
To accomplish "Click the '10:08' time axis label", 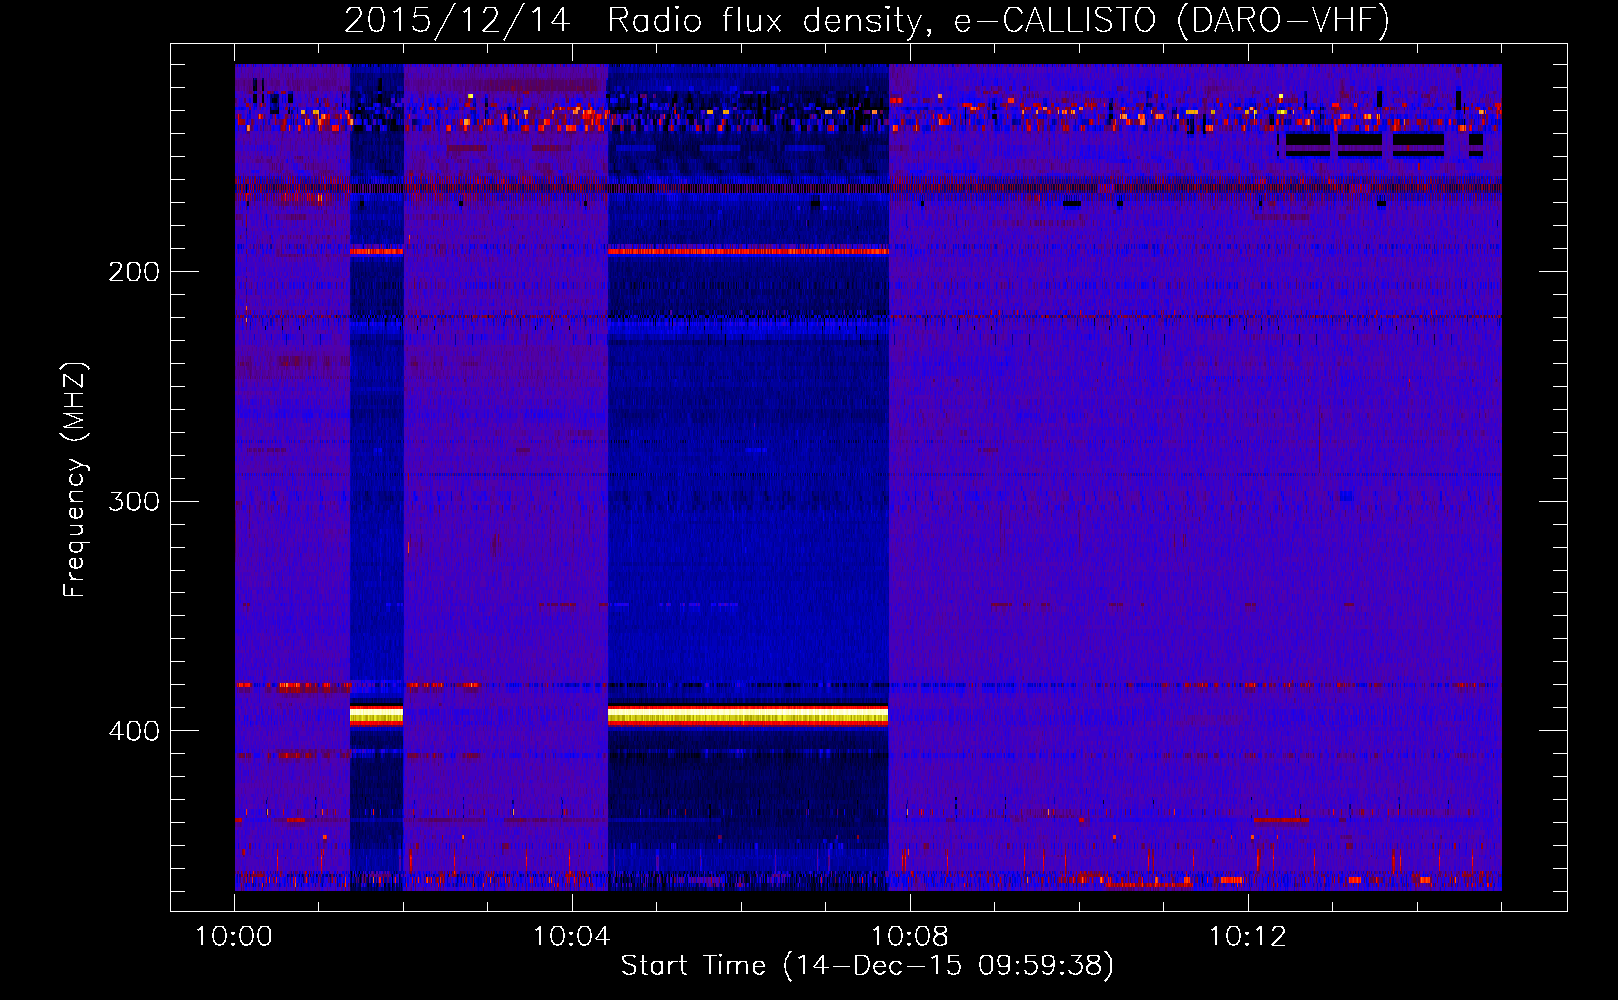I will click(909, 937).
